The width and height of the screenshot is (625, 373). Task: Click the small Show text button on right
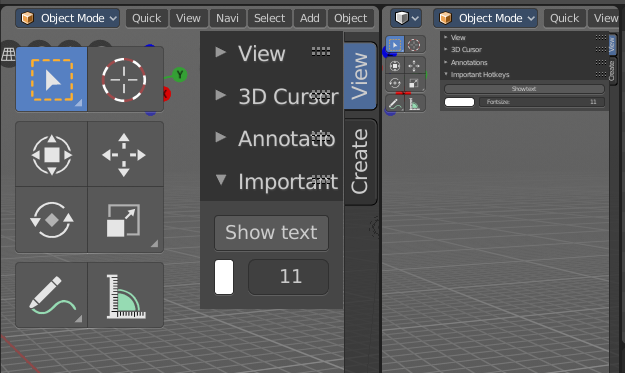[524, 89]
